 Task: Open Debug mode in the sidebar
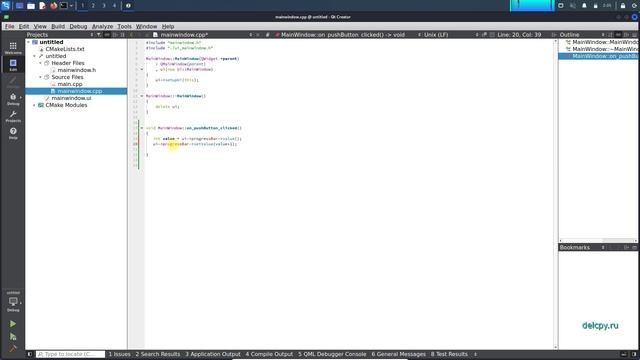pyautogui.click(x=13, y=99)
